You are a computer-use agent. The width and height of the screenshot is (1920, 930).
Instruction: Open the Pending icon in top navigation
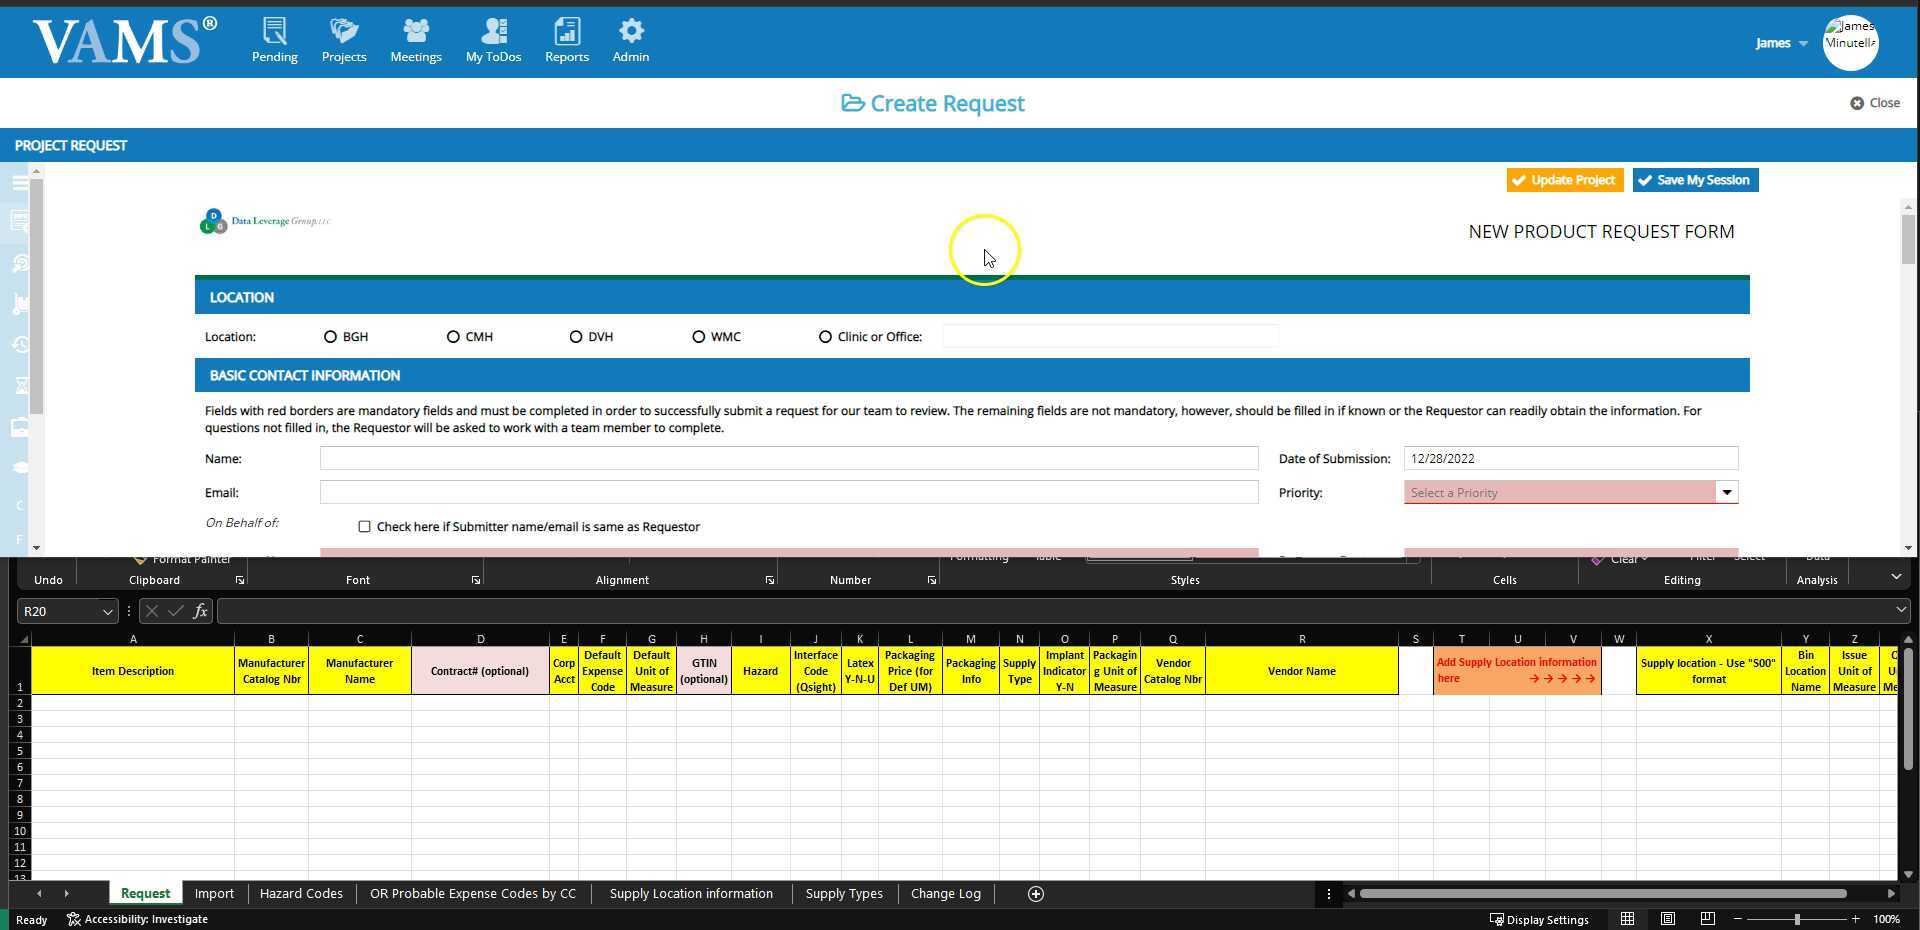[x=274, y=41]
